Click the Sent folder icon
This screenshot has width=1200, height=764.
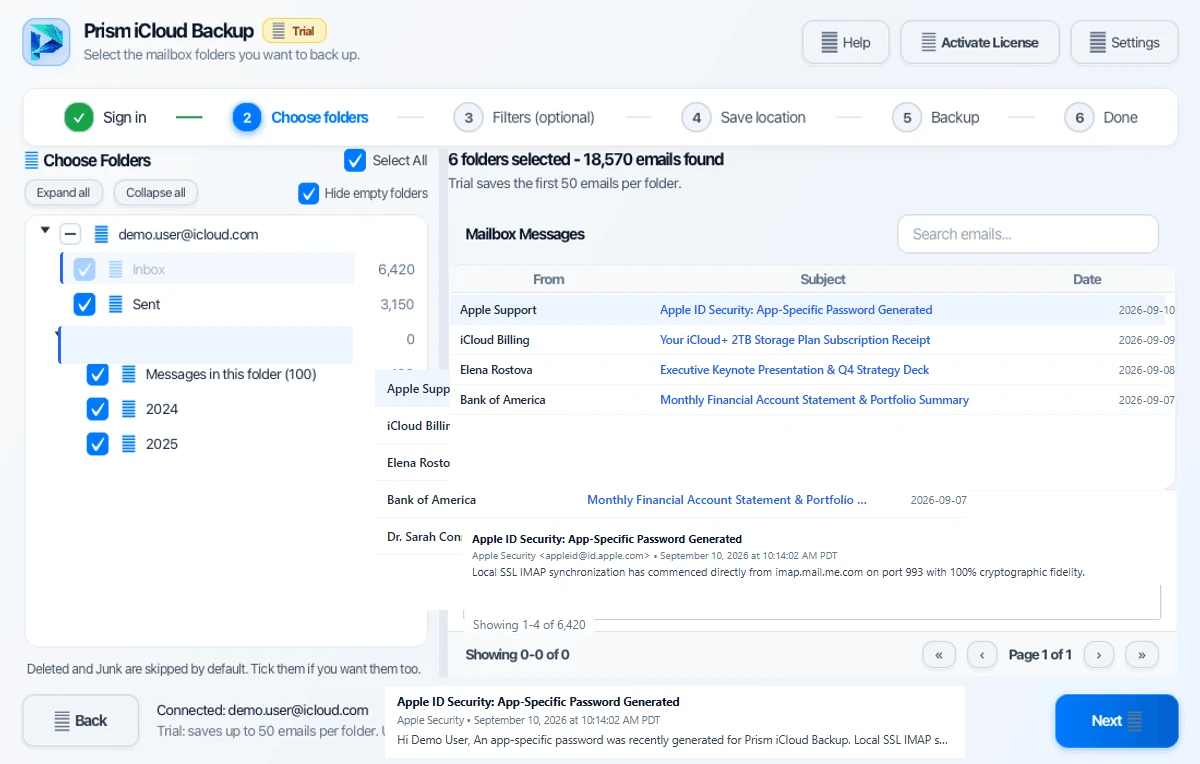[116, 304]
